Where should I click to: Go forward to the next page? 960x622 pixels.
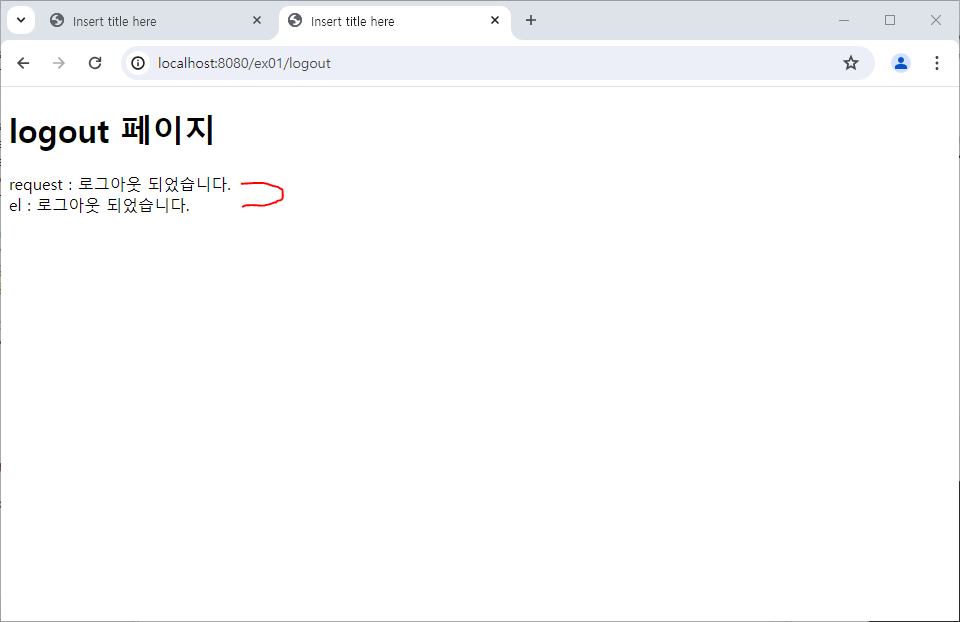tap(59, 63)
